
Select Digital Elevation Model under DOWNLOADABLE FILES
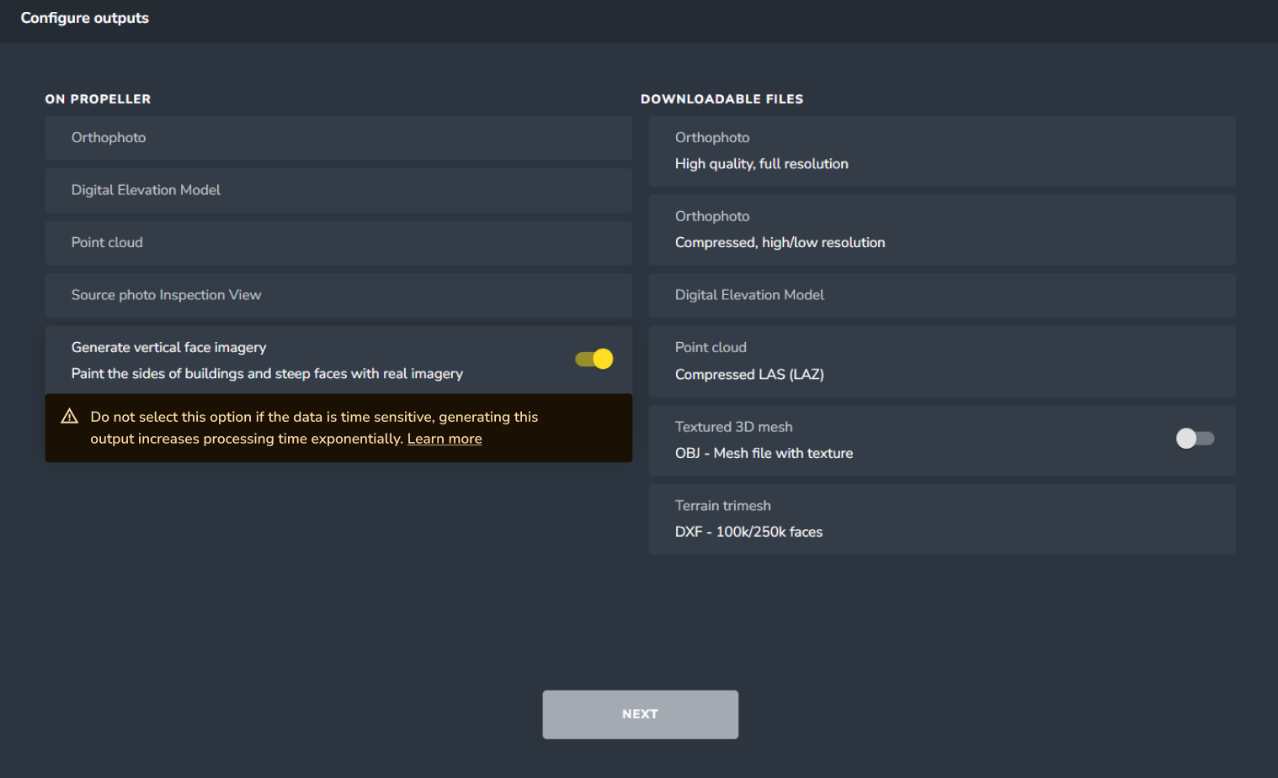(x=941, y=295)
